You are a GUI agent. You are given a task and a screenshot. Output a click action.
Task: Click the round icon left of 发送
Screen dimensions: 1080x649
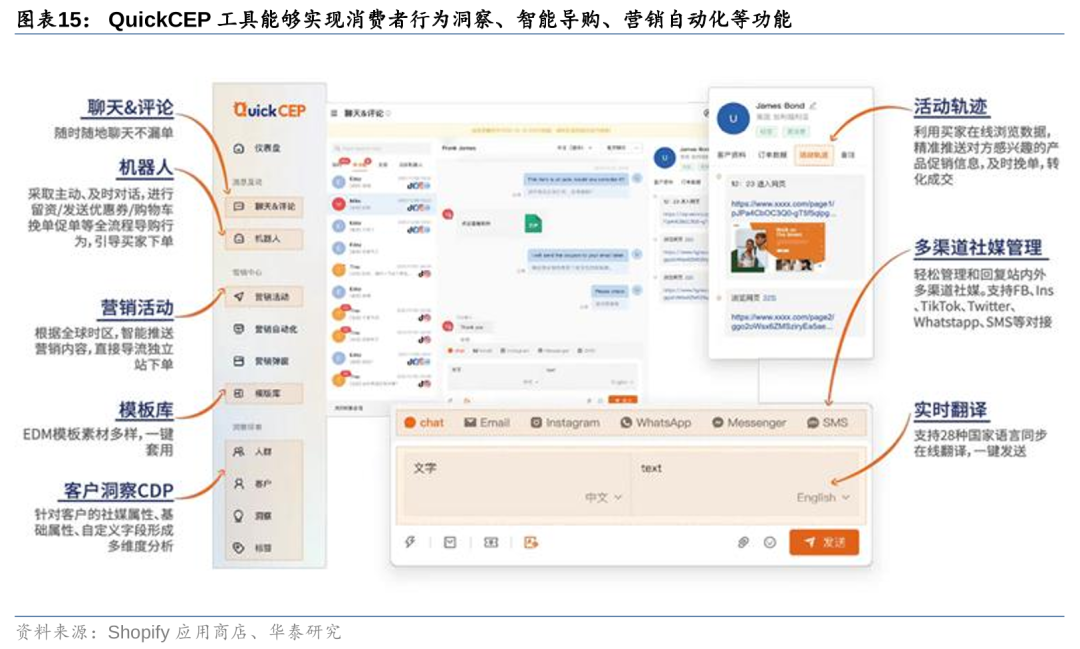tap(770, 543)
